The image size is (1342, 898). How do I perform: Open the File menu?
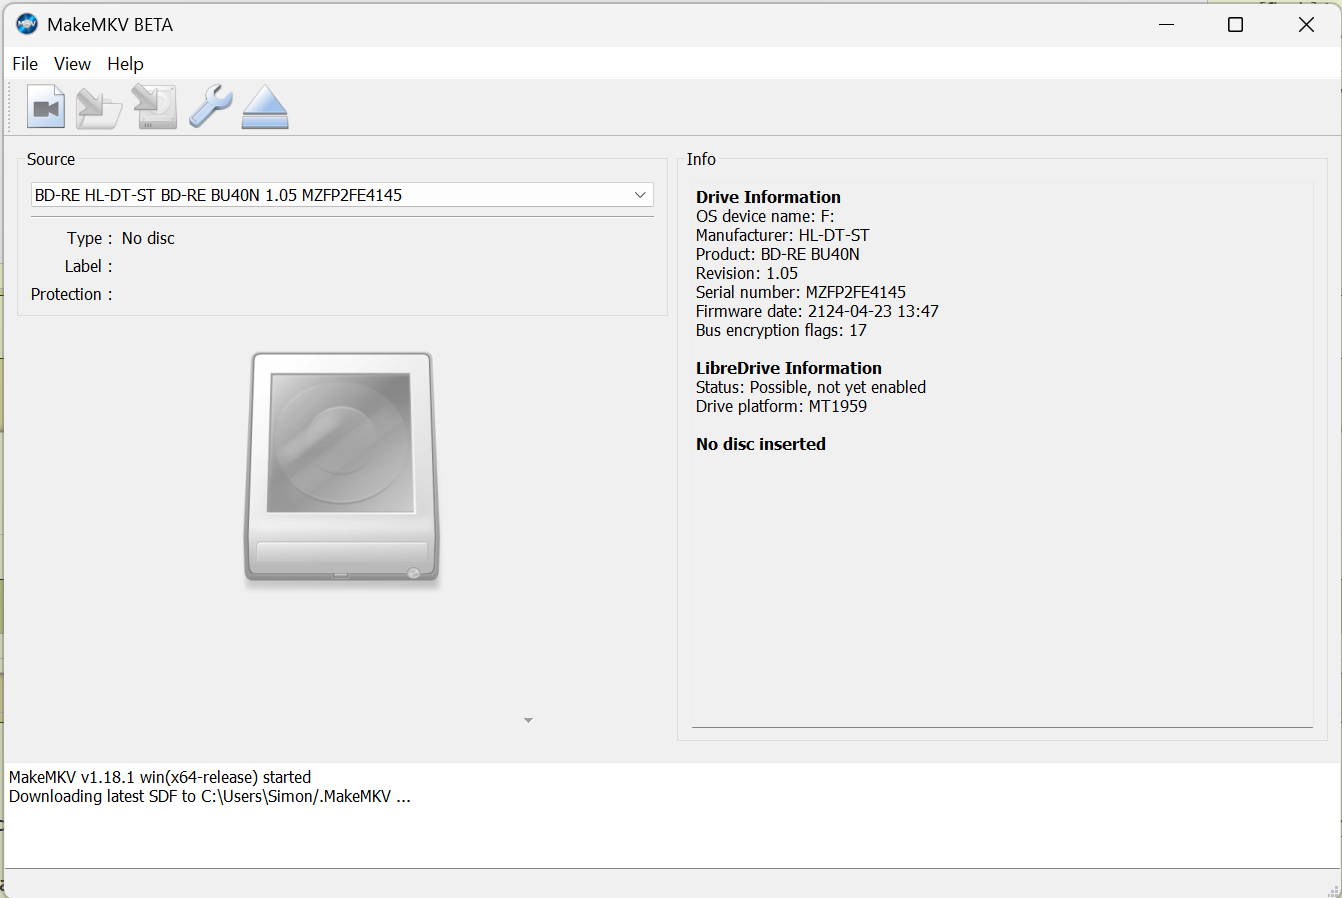25,64
